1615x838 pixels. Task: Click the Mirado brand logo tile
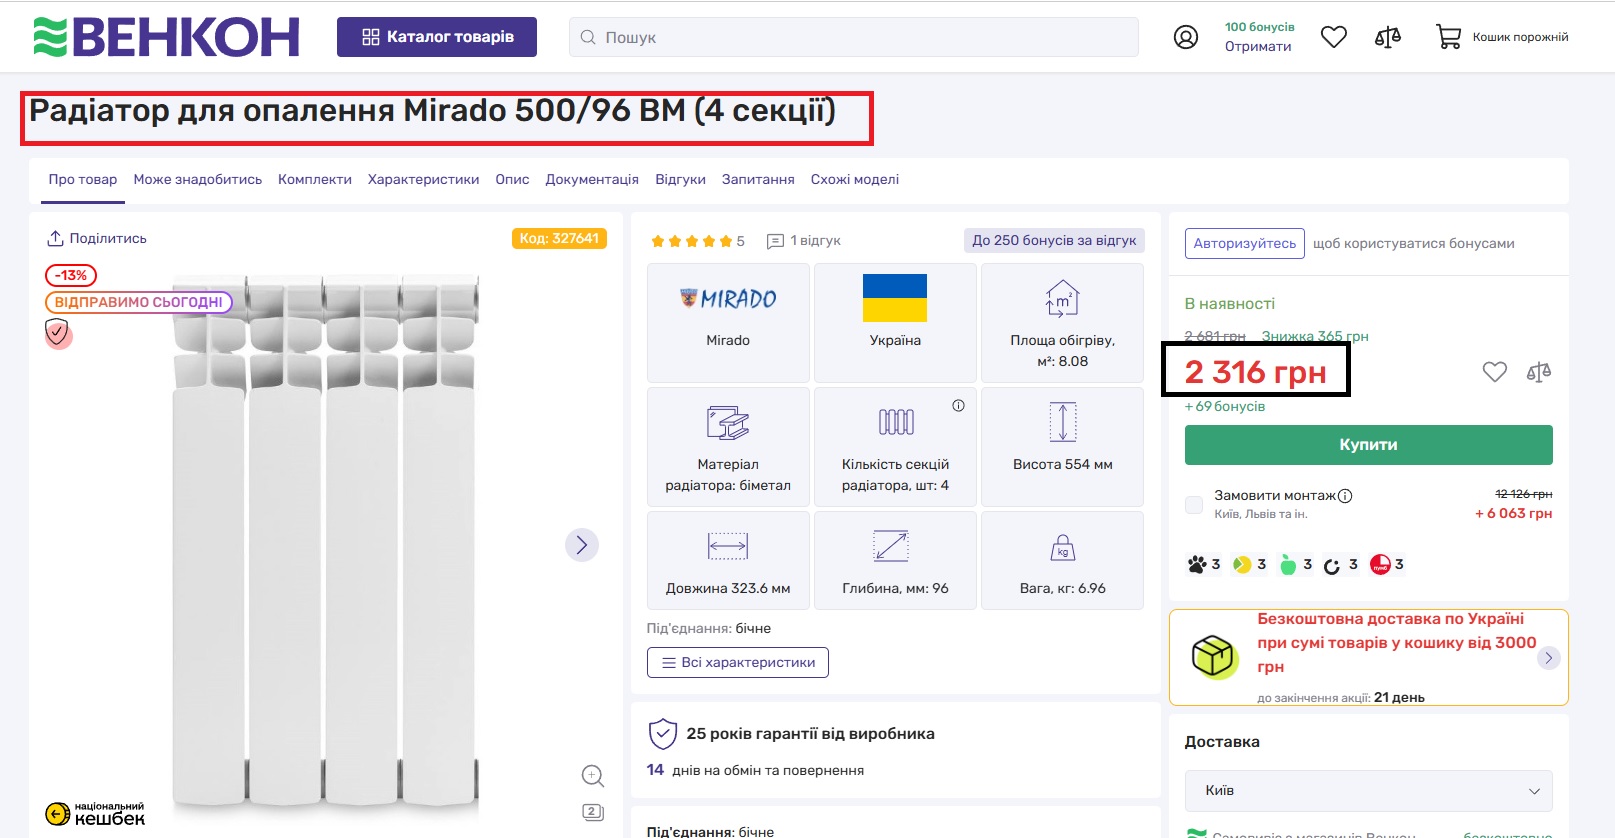728,322
